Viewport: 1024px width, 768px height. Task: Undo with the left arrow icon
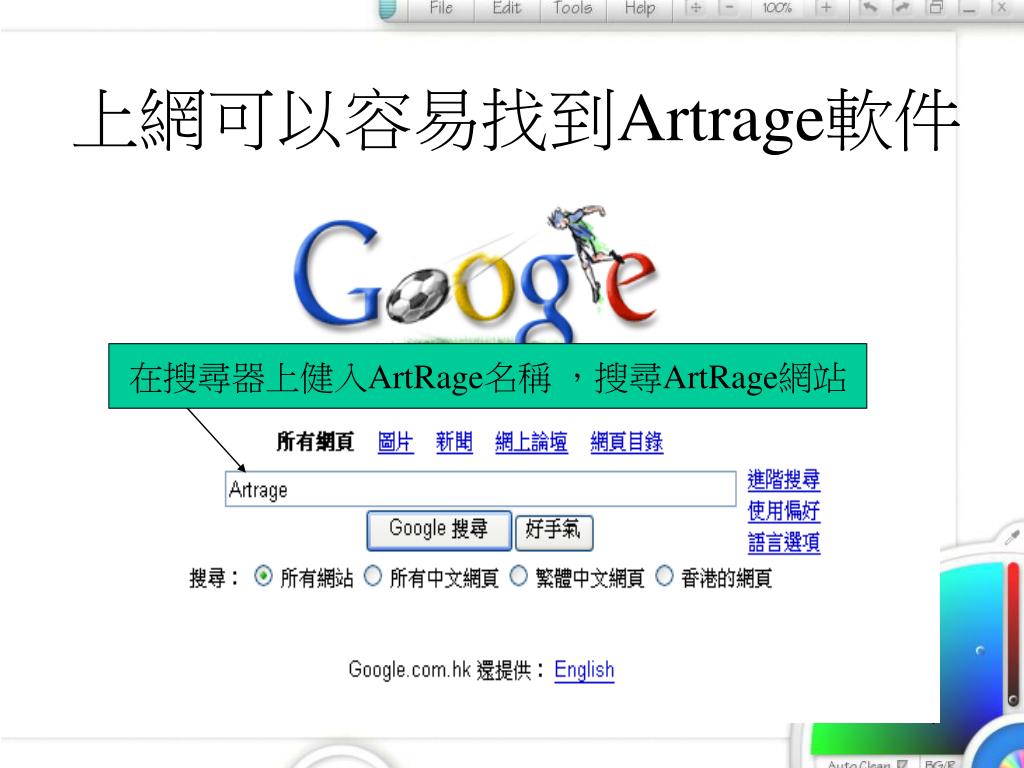pyautogui.click(x=869, y=8)
